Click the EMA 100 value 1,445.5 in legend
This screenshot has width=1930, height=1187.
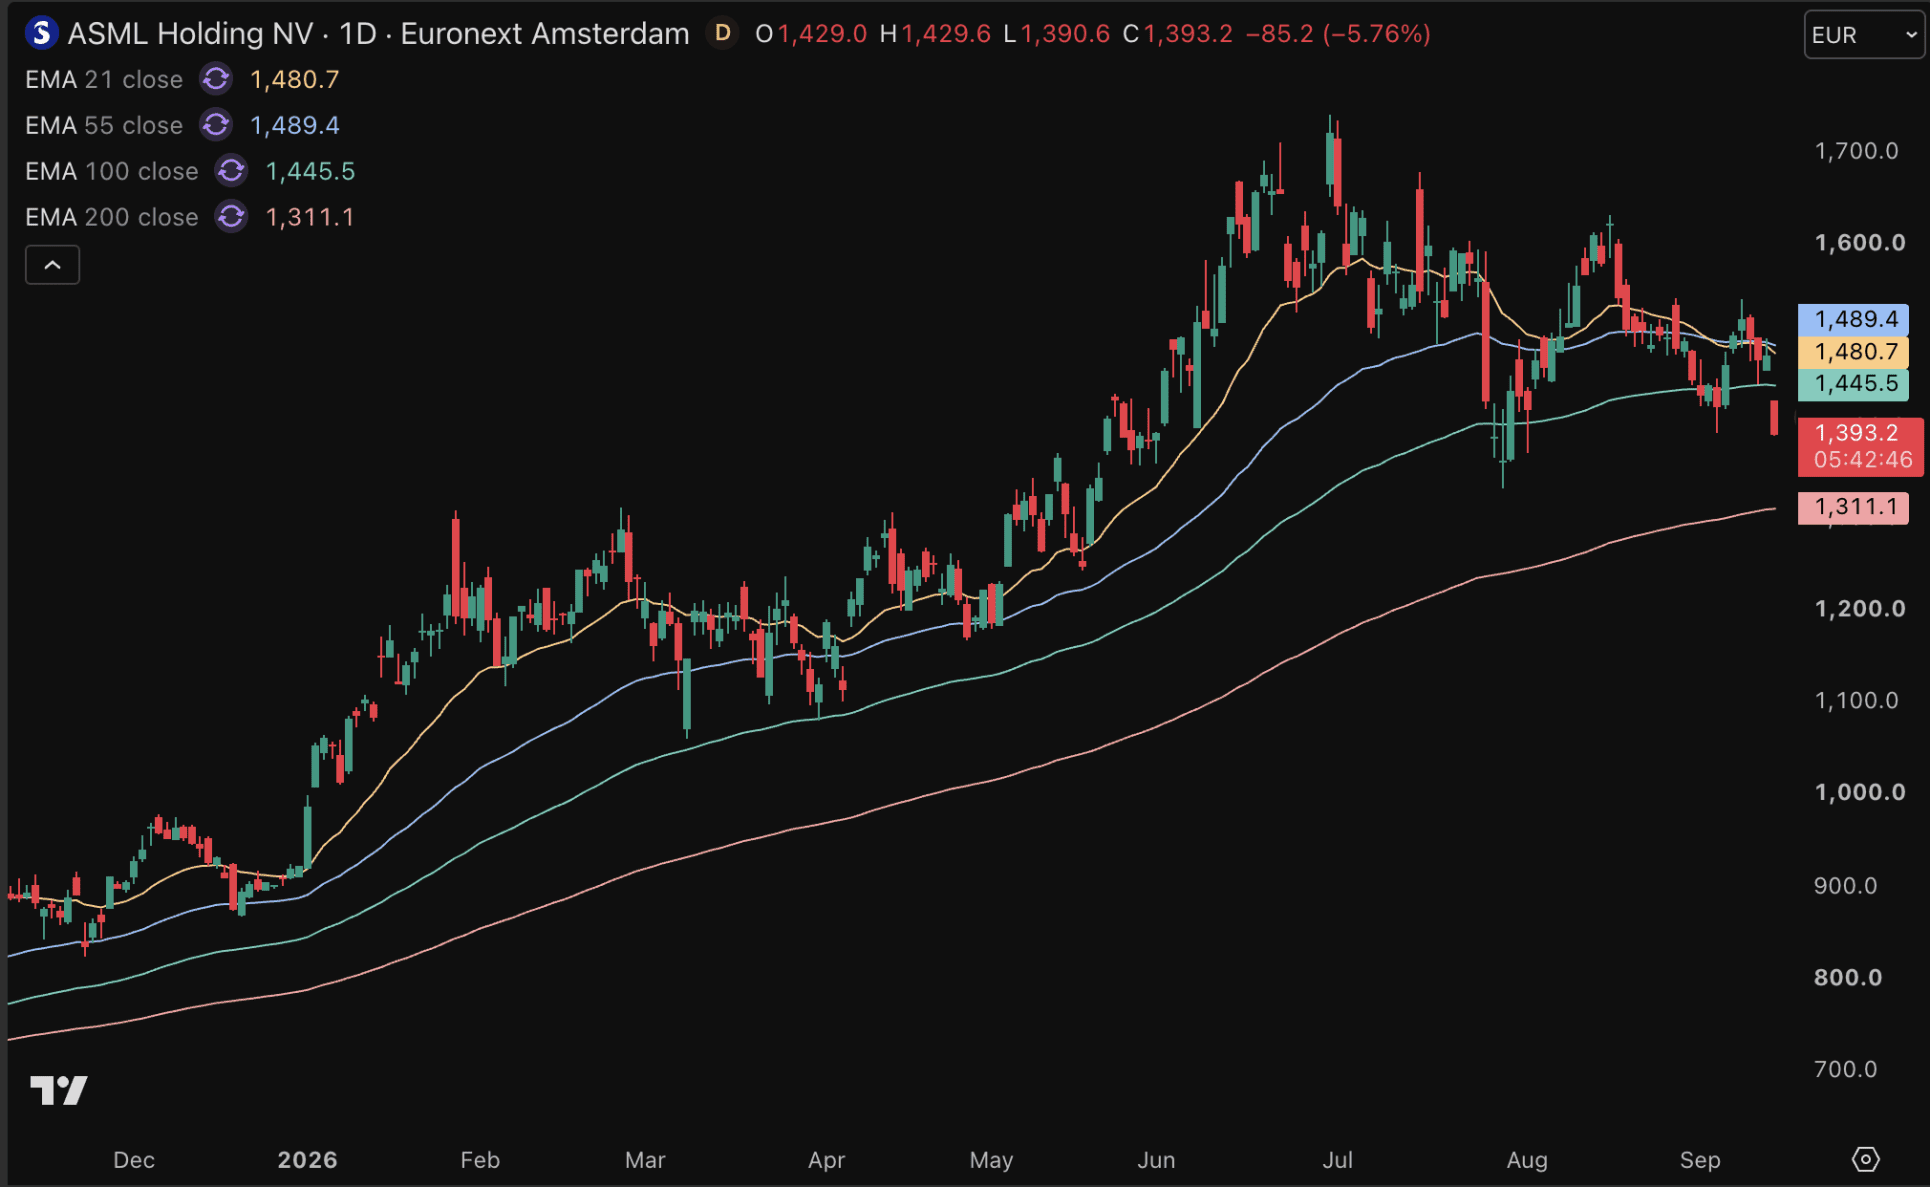click(310, 171)
